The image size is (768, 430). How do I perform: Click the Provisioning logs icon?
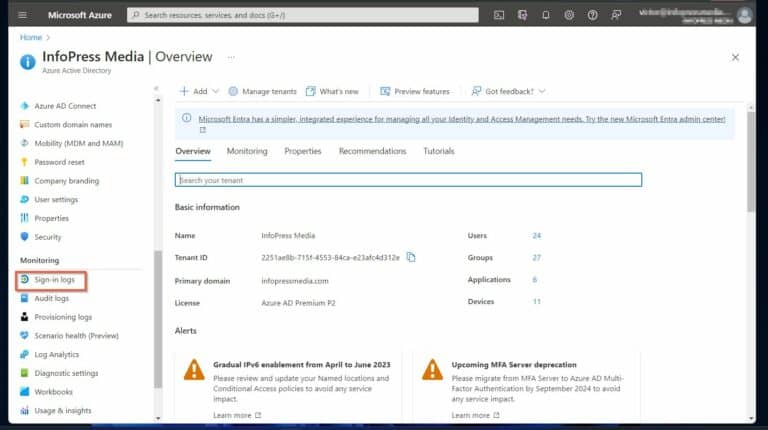coord(24,317)
